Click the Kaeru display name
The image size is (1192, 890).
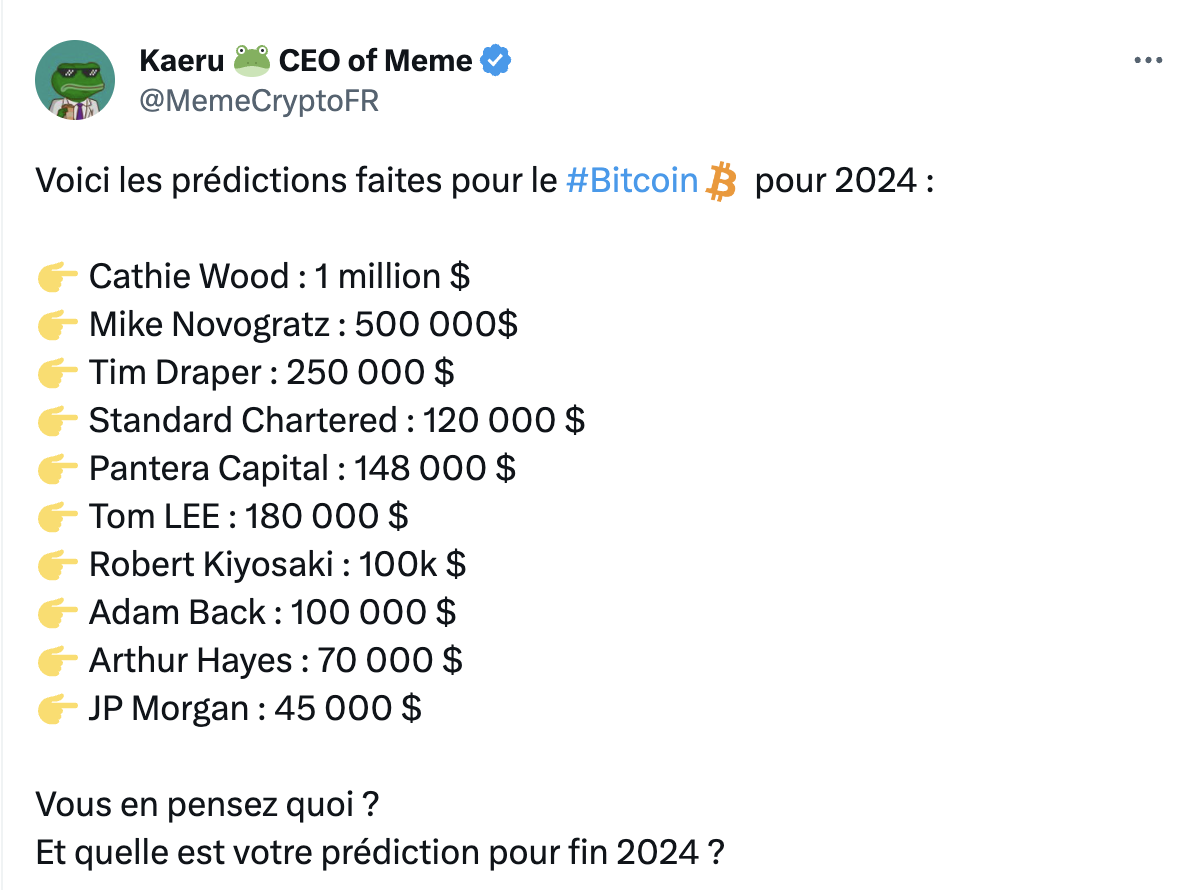click(x=182, y=61)
